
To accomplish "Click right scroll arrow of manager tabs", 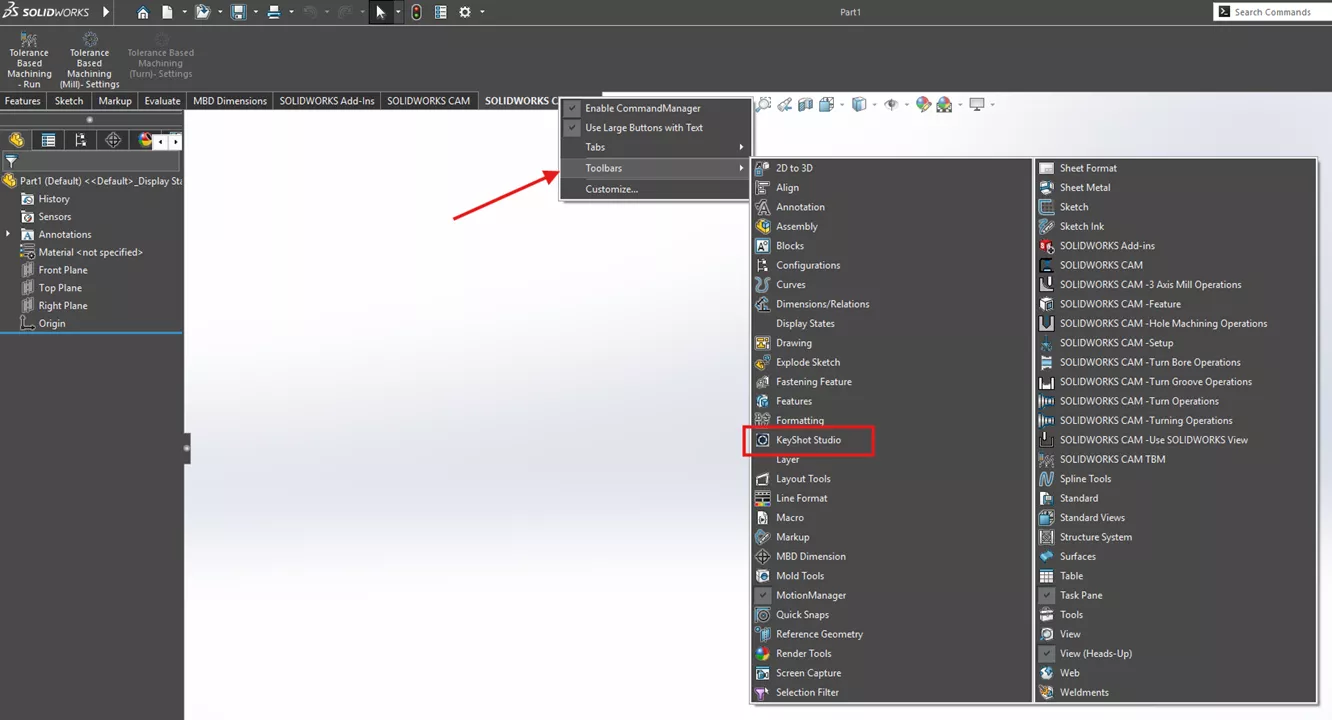I will tap(175, 141).
